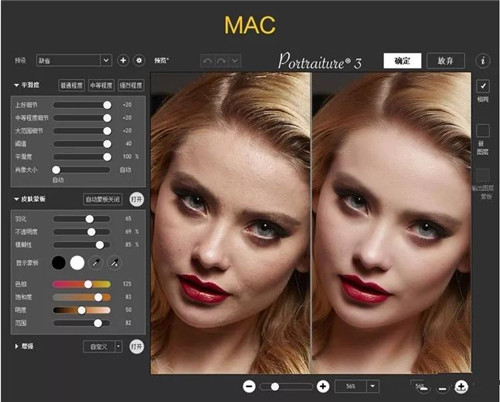
Task: Click the saturation value 83
Action: [128, 297]
